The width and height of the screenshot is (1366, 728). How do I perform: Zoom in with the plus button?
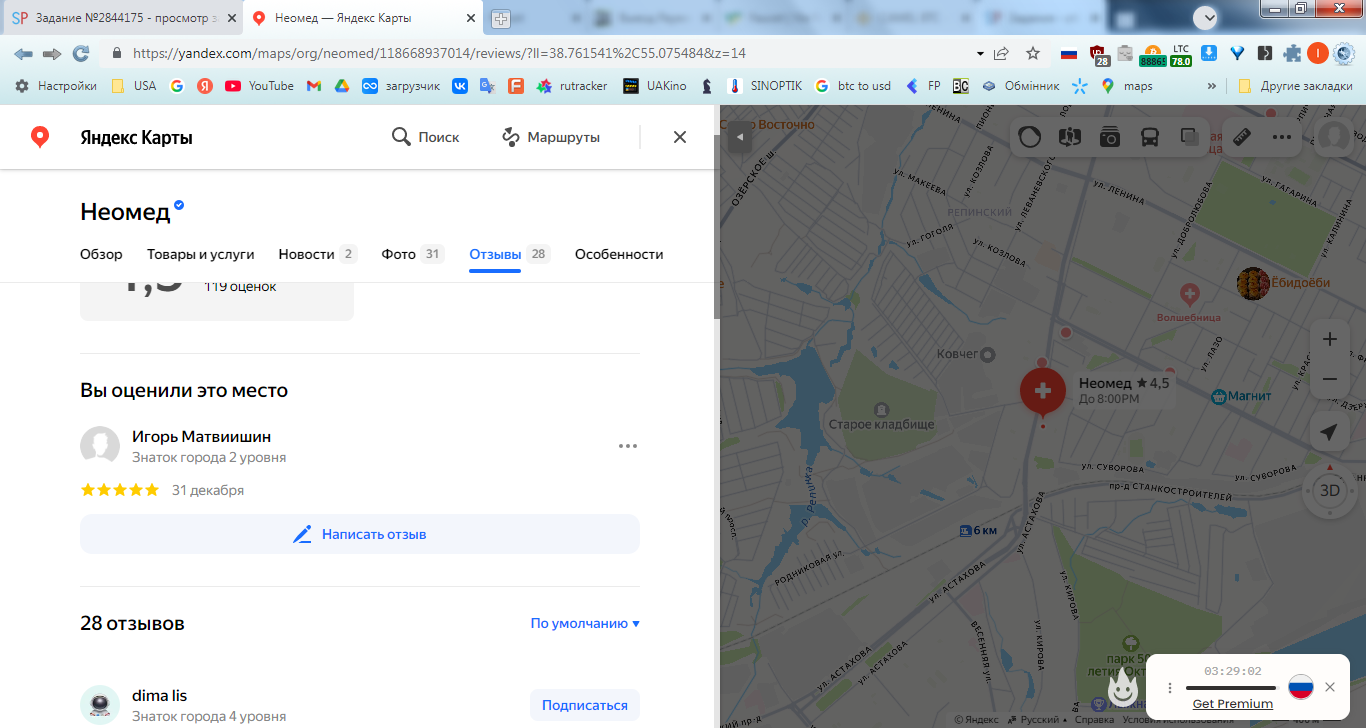pyautogui.click(x=1329, y=339)
